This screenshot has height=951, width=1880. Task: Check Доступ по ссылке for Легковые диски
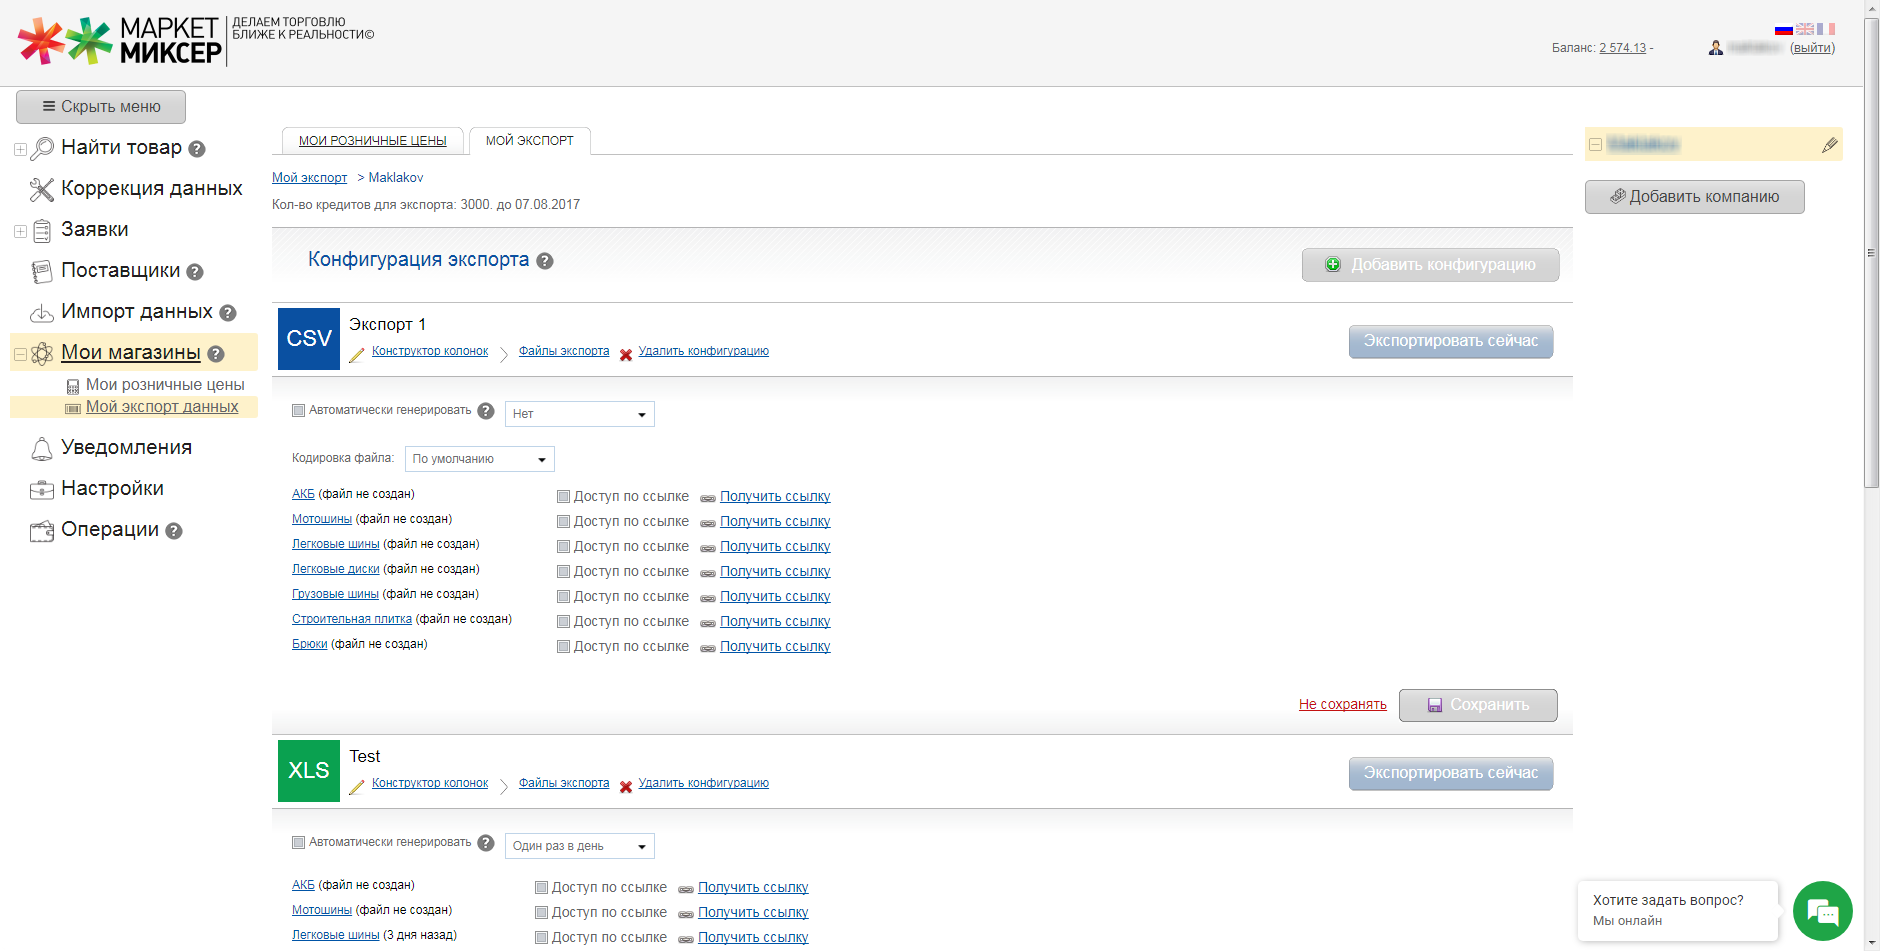tap(563, 572)
